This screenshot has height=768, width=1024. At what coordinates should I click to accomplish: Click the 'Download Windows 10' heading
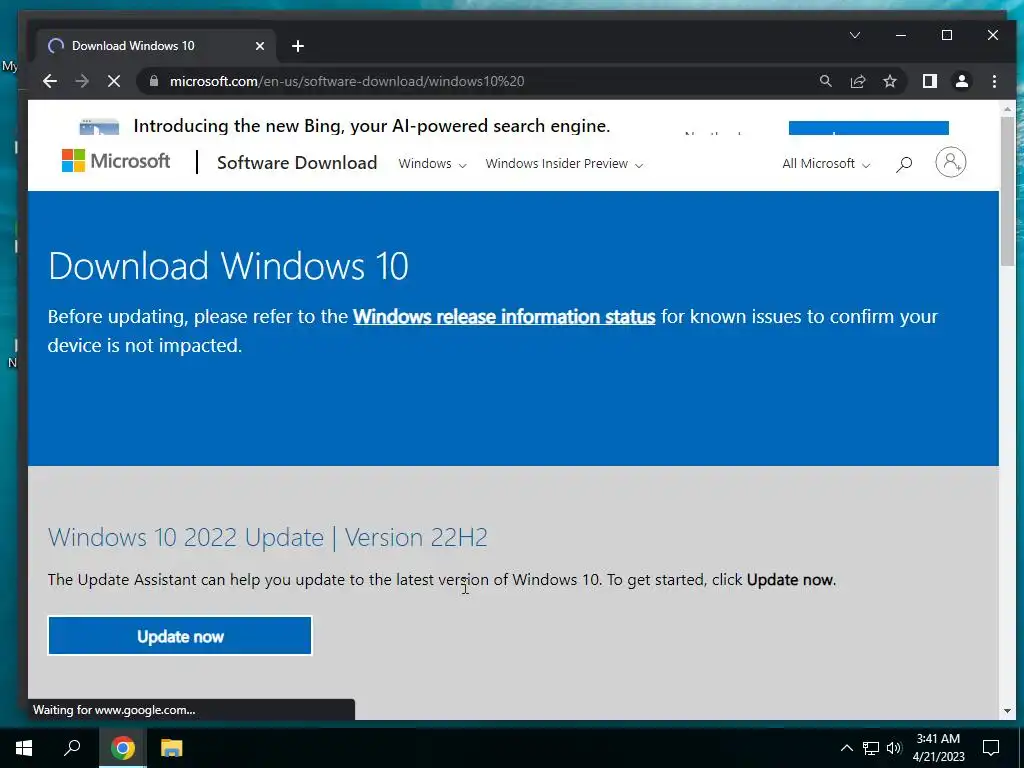tap(229, 266)
